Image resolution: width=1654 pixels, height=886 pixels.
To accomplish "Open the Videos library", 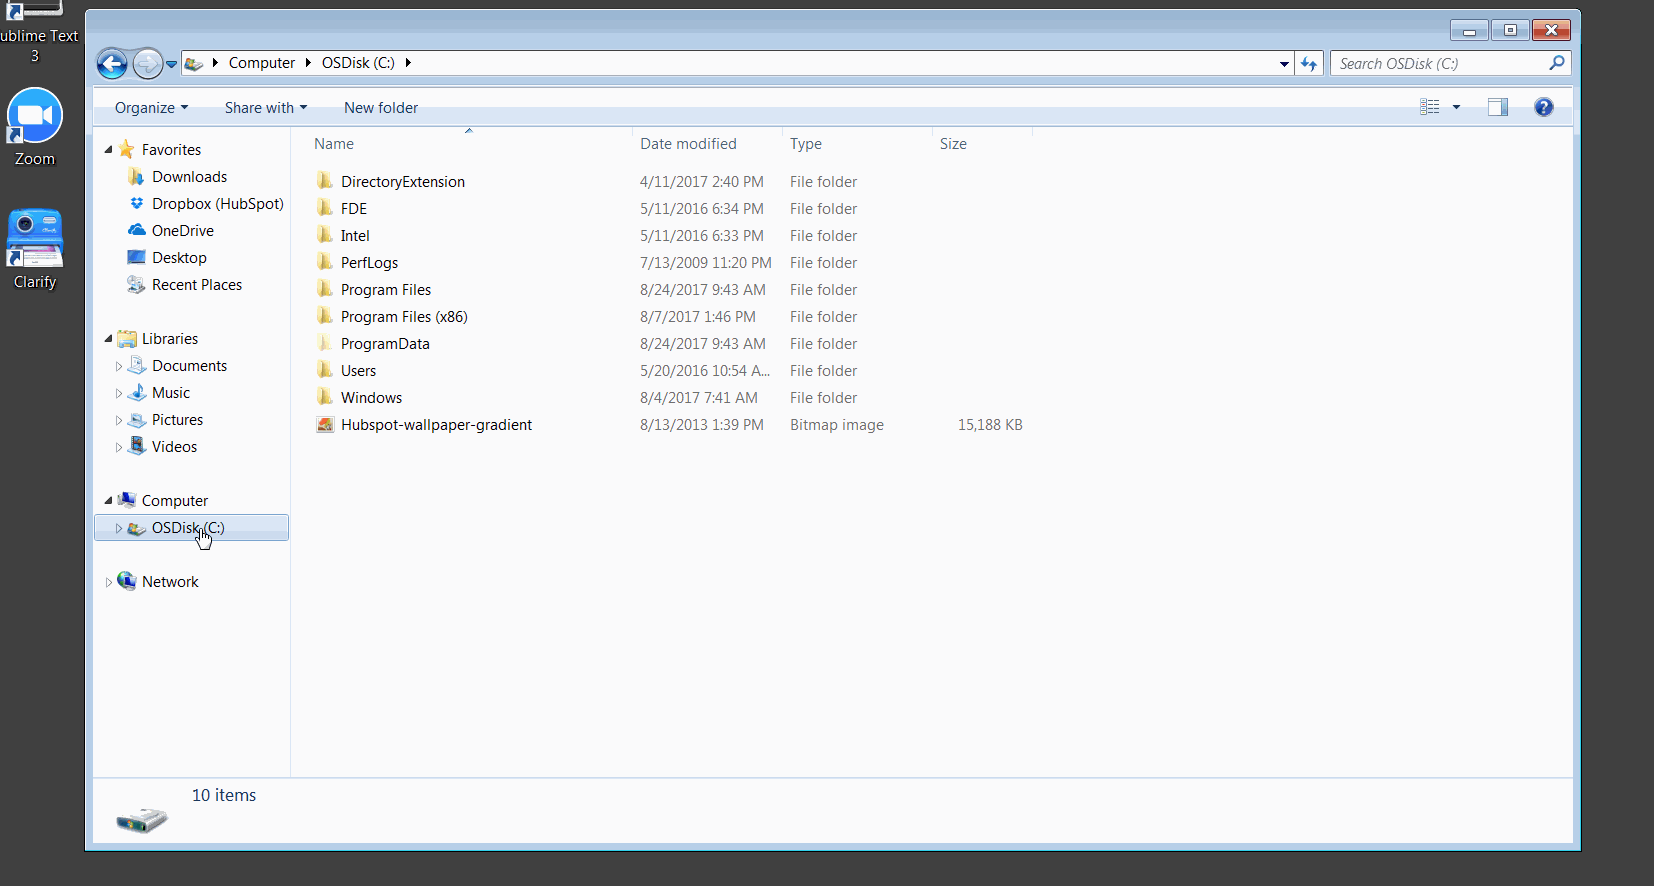I will tap(174, 447).
